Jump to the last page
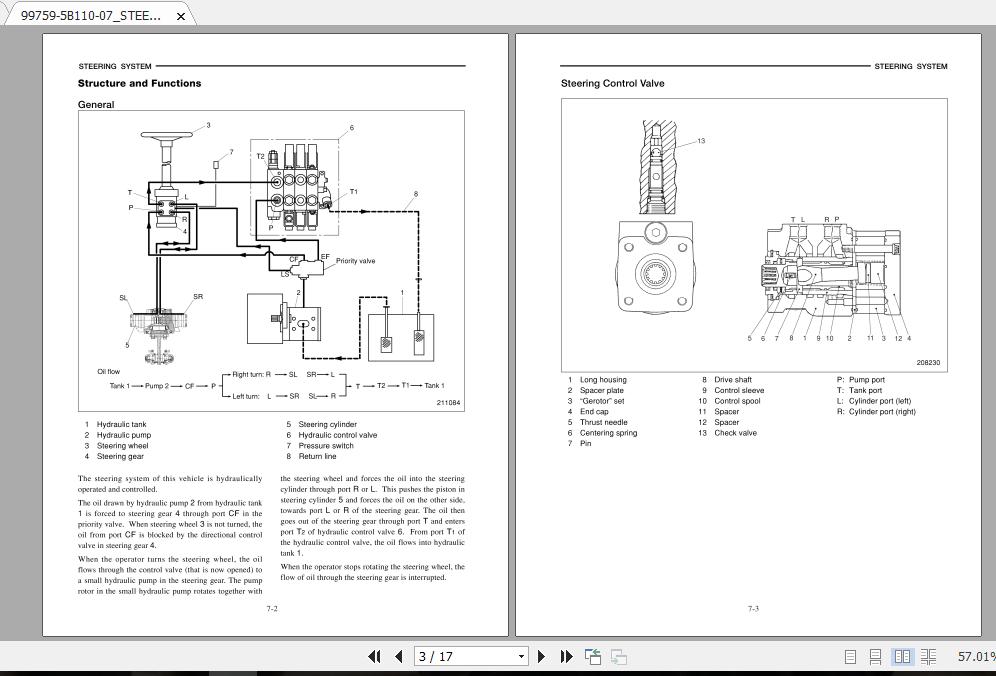996x676 pixels. tap(566, 656)
